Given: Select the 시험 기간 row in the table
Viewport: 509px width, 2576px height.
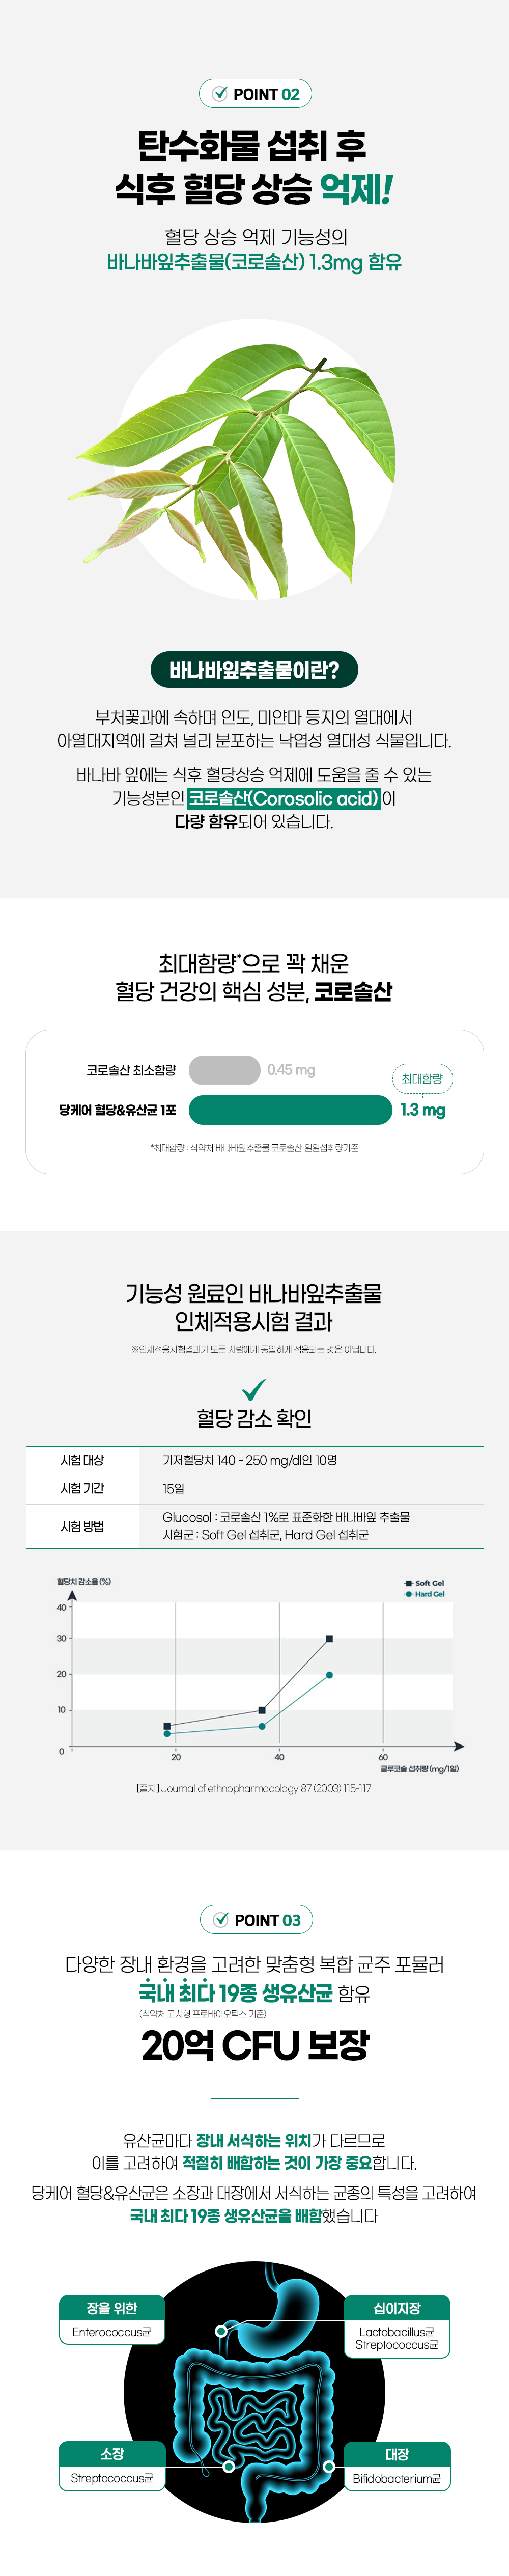Looking at the screenshot, I should point(254,1488).
